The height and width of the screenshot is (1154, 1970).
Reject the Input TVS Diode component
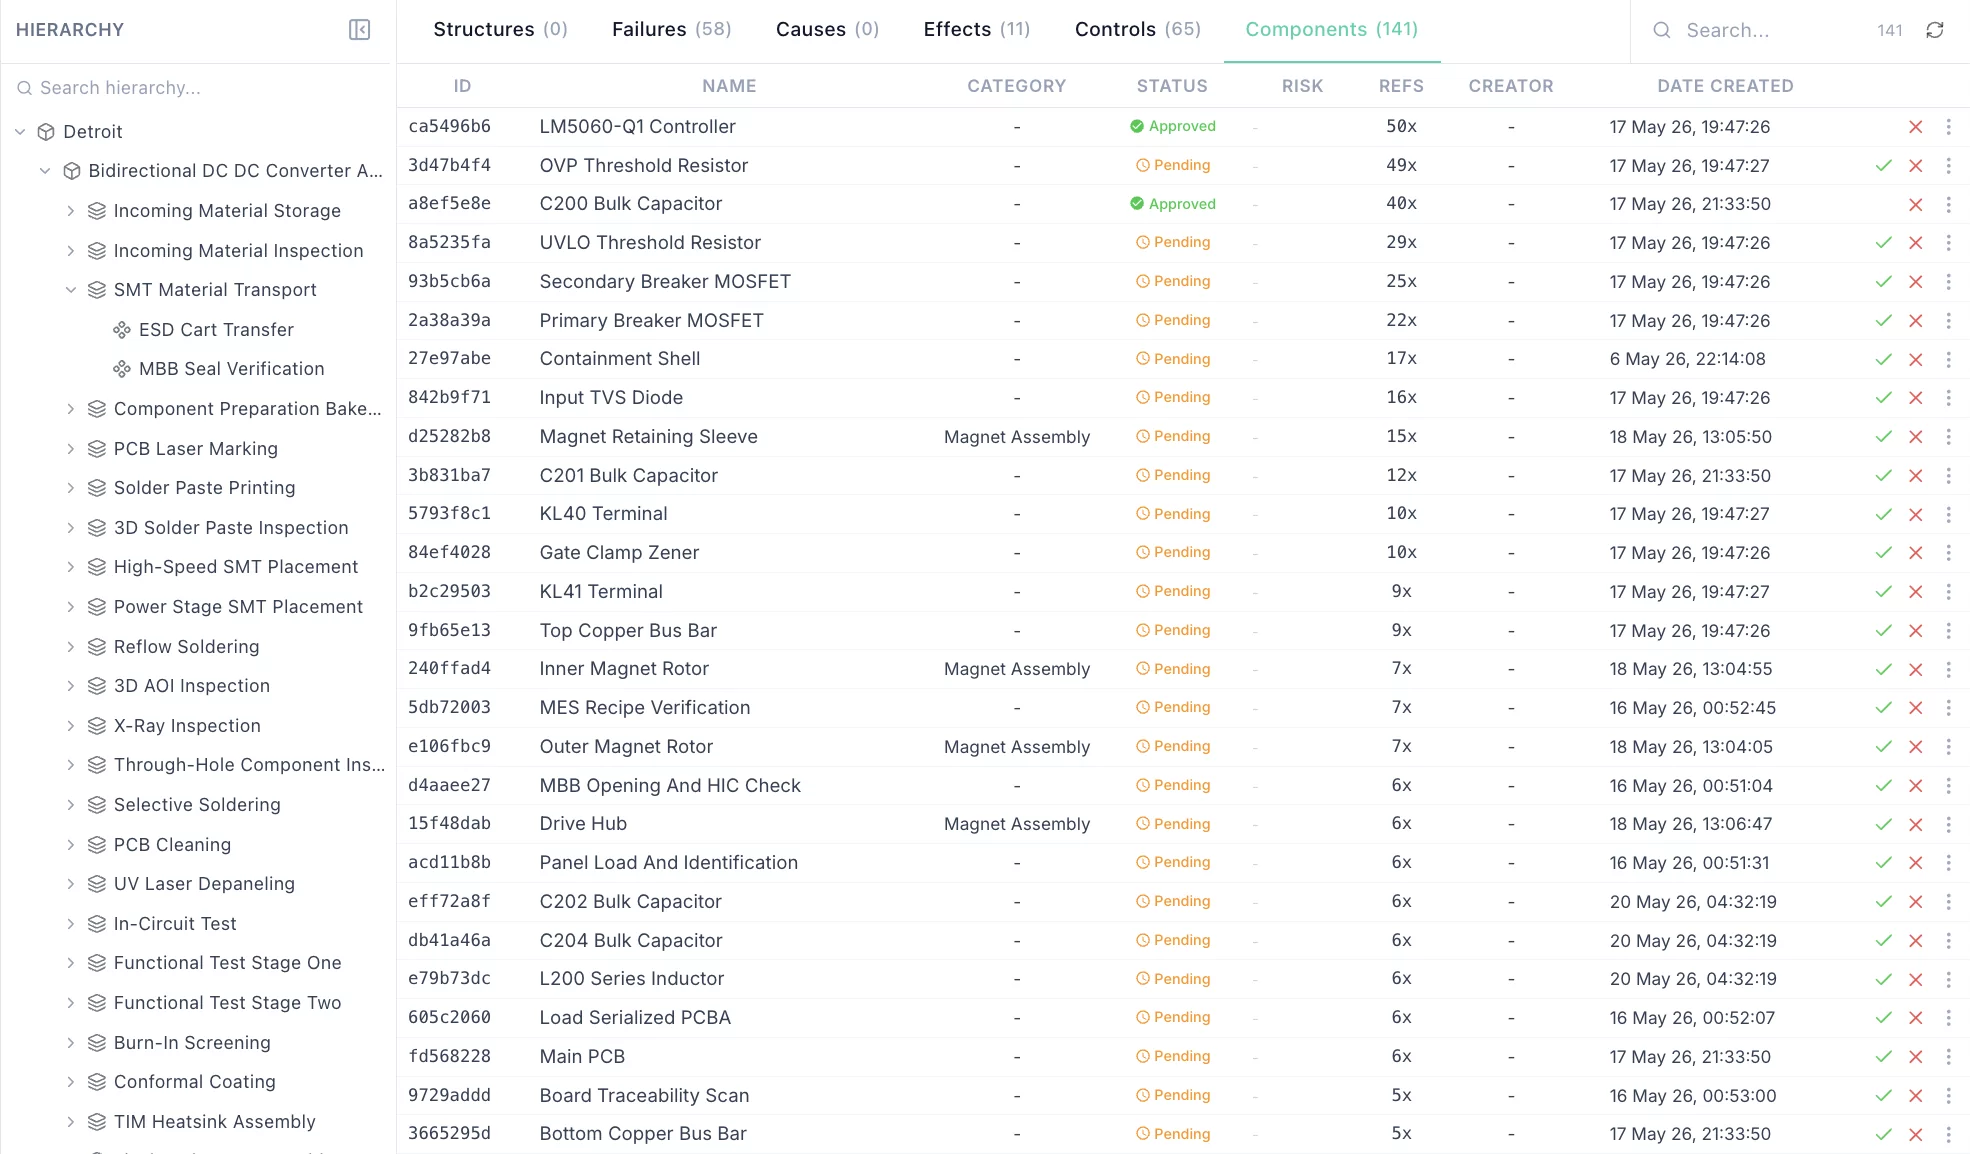[1916, 398]
